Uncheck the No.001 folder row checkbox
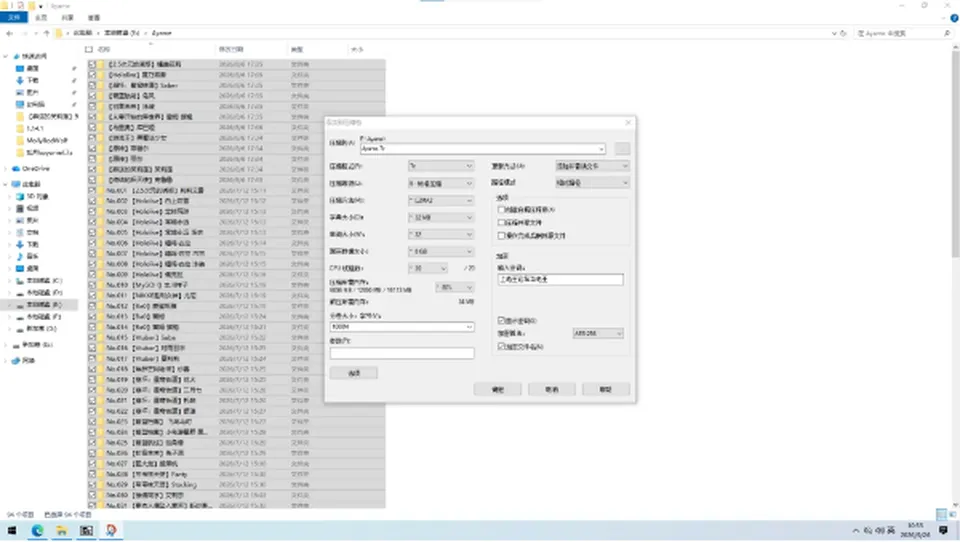This screenshot has width=960, height=542. pyautogui.click(x=92, y=190)
